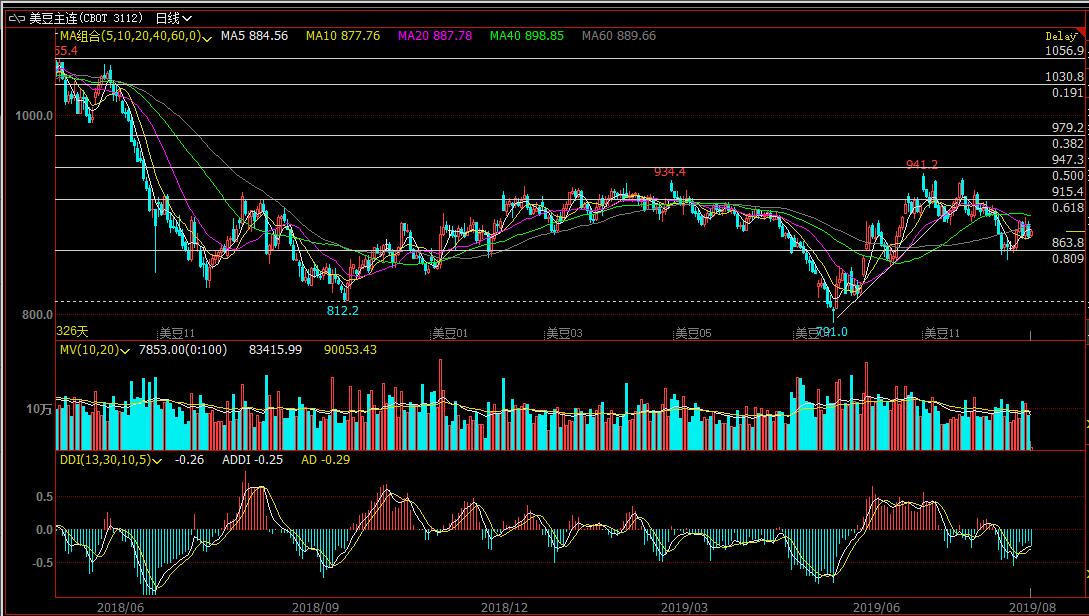Click the MA10 877.76 legend label
This screenshot has height=616, width=1089.
[x=342, y=36]
